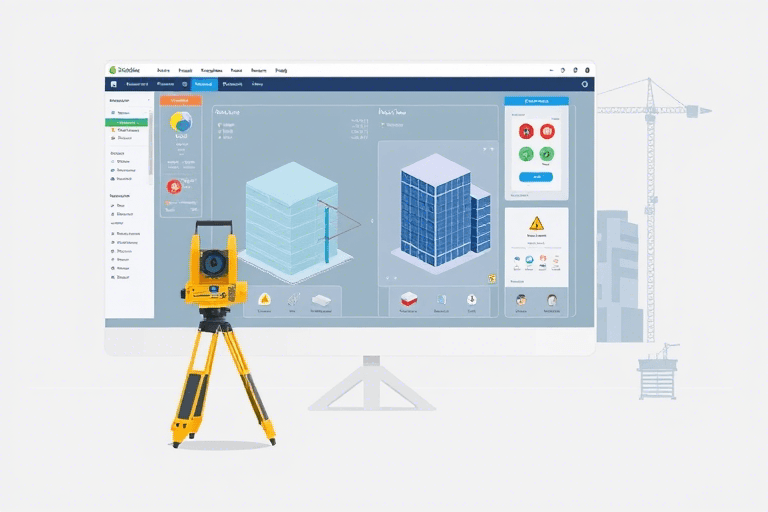
Task: Select the yellow warning cone icon in bottom tray
Action: pyautogui.click(x=265, y=299)
